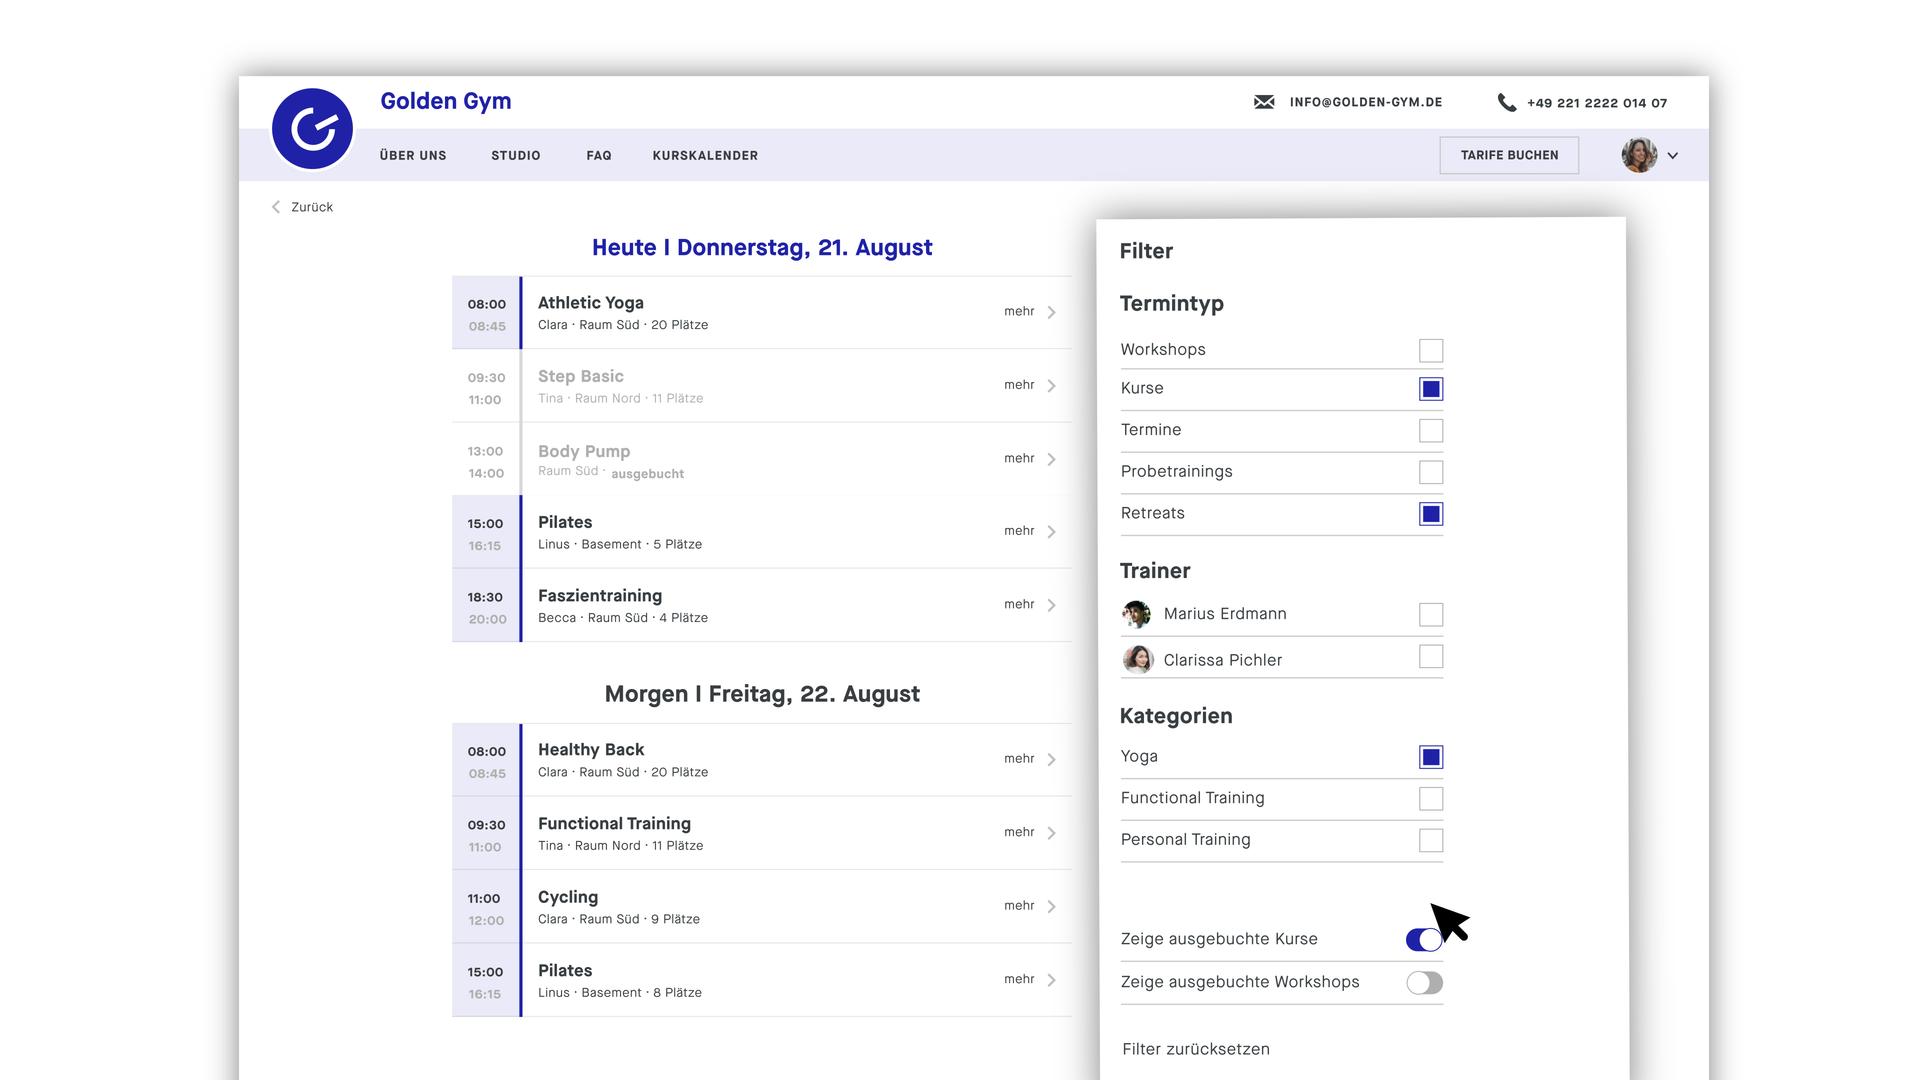
Task: Click the Golden Gym title text
Action: (445, 101)
